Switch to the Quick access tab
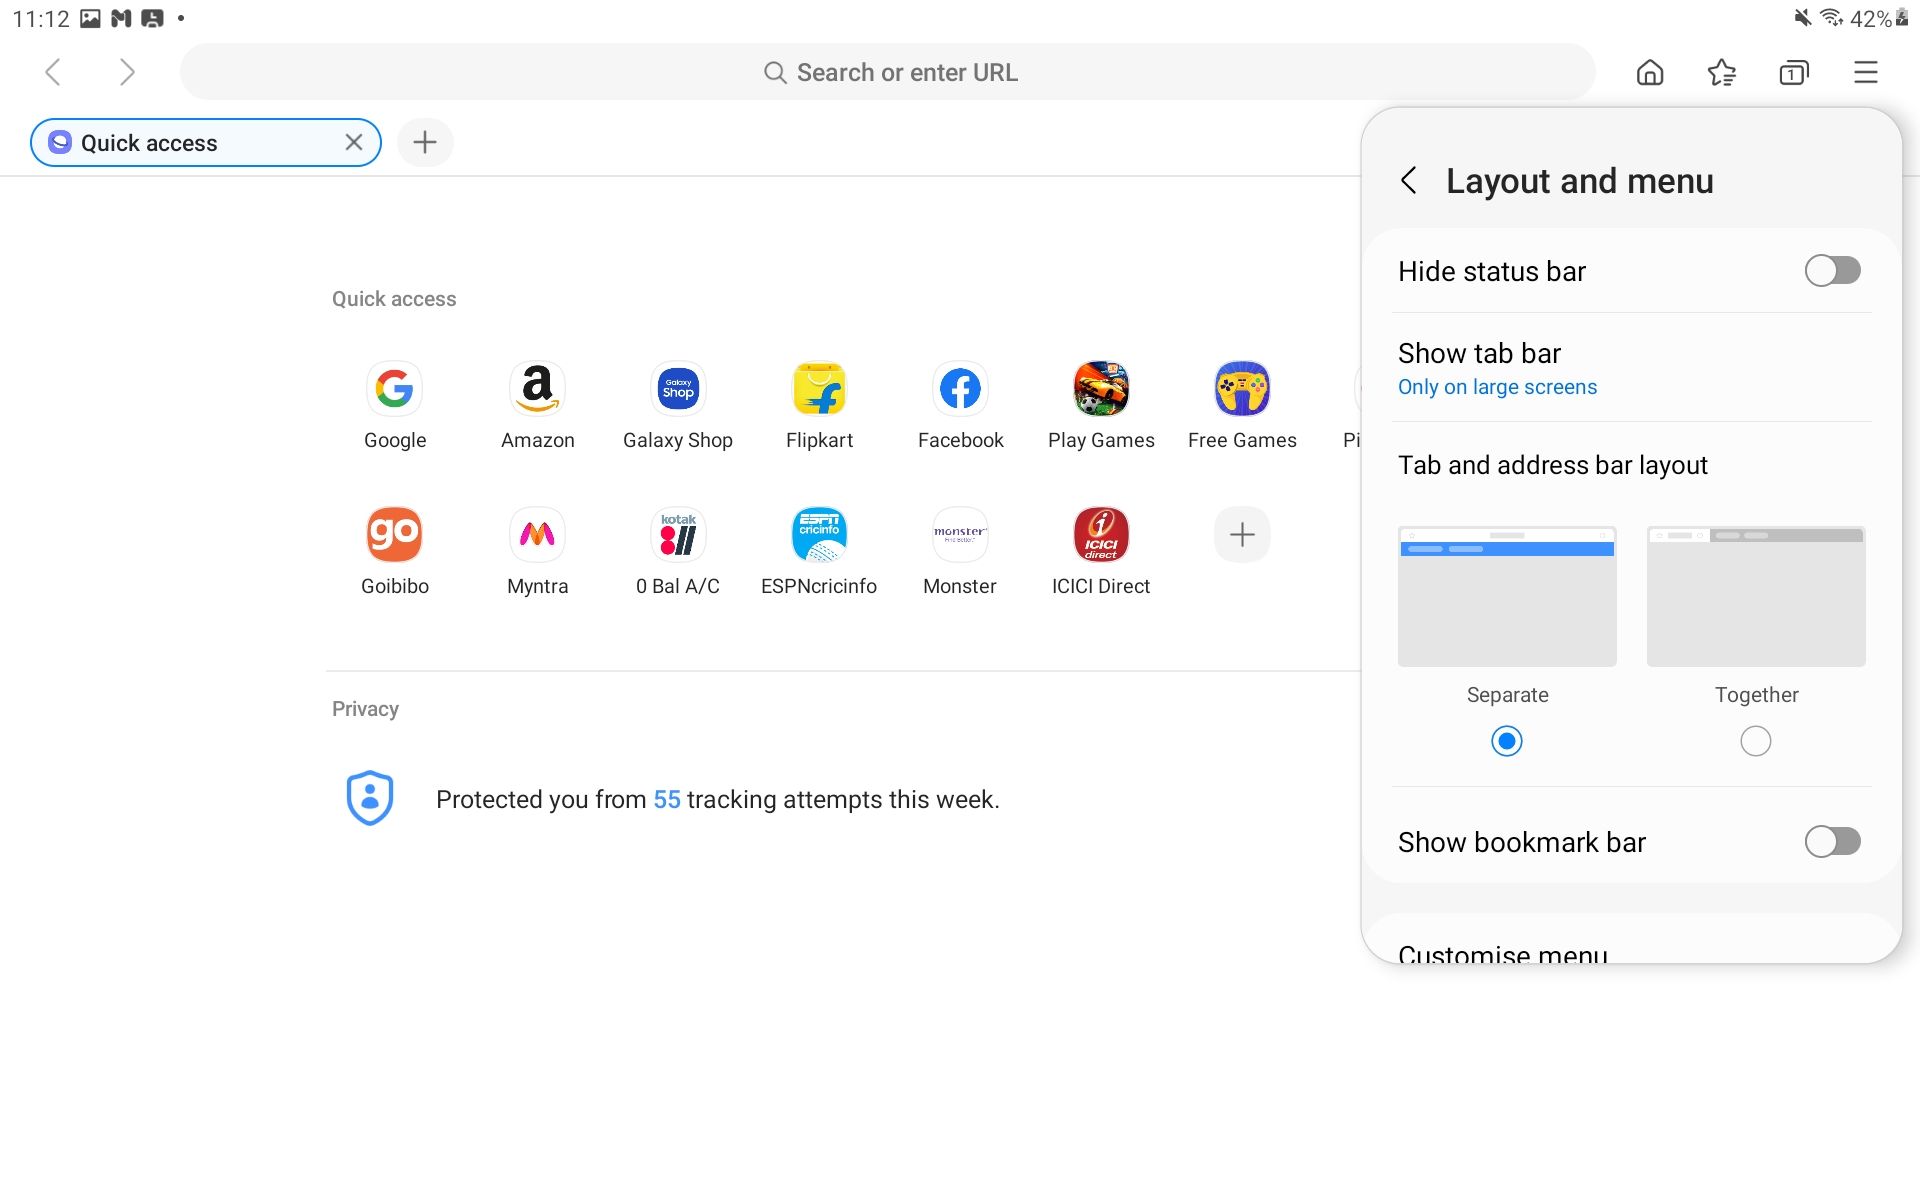This screenshot has height=1200, width=1920. (180, 142)
